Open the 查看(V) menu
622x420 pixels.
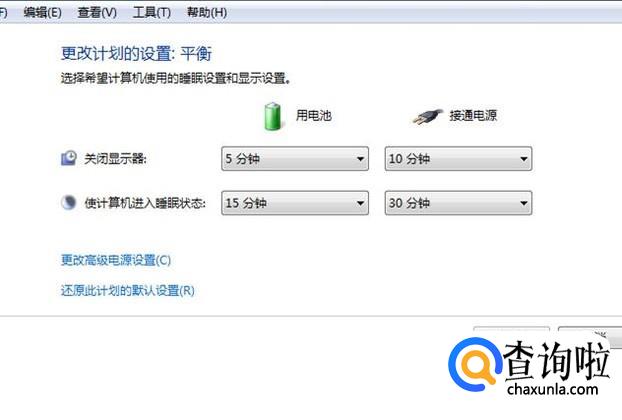(97, 13)
